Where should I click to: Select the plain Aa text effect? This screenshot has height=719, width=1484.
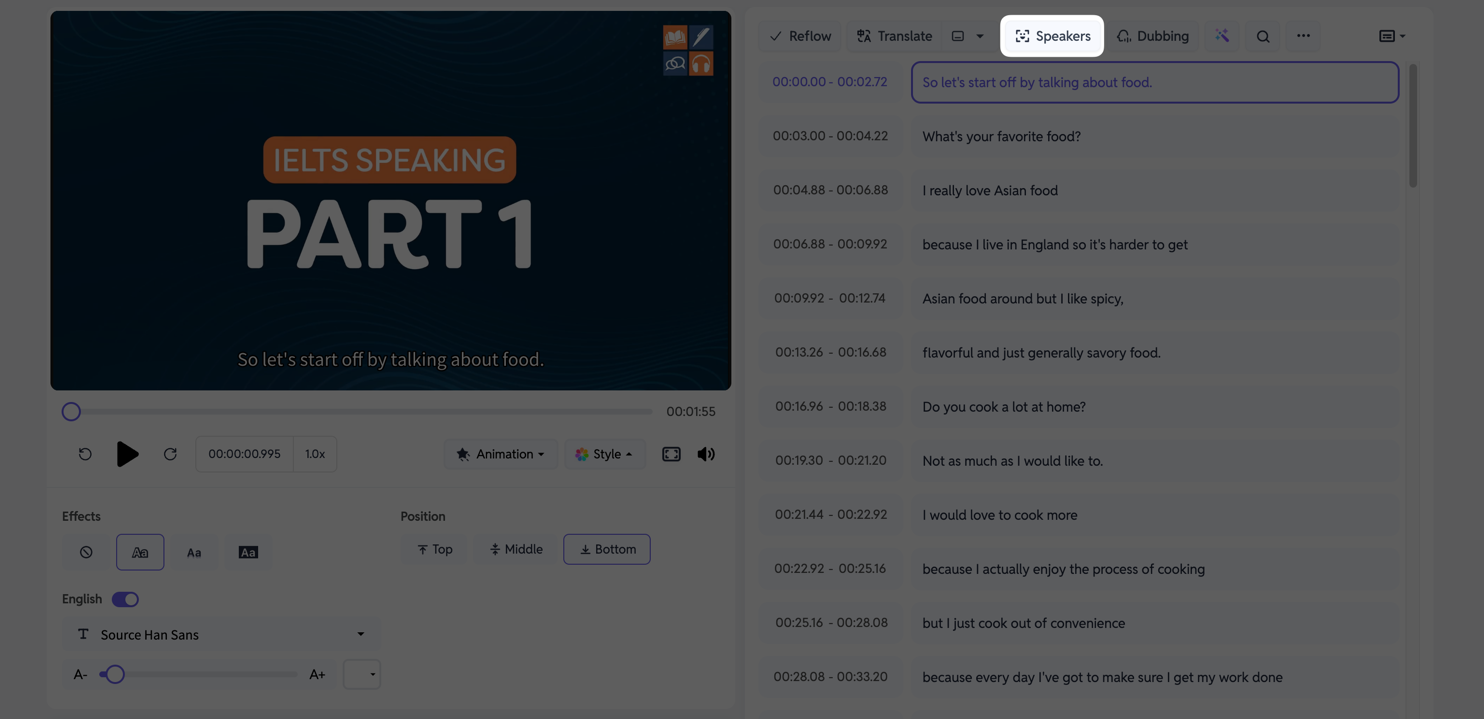click(x=194, y=552)
